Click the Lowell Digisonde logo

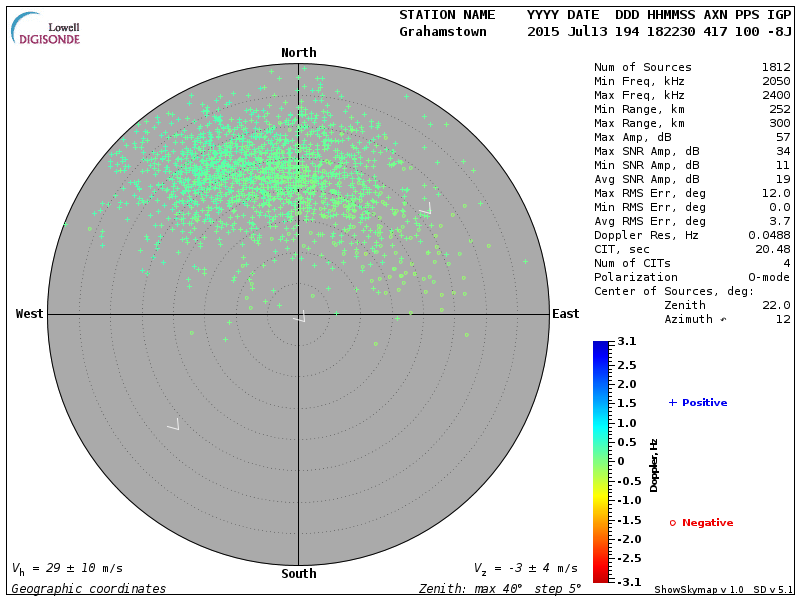47,30
